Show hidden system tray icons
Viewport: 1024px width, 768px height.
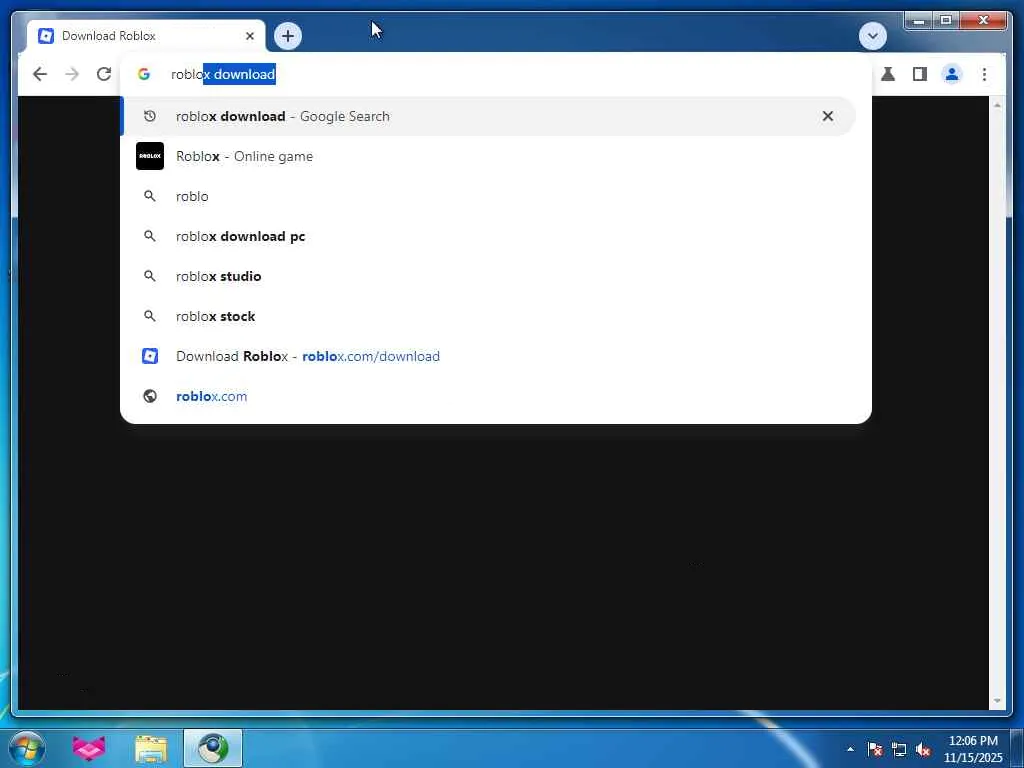click(x=850, y=749)
